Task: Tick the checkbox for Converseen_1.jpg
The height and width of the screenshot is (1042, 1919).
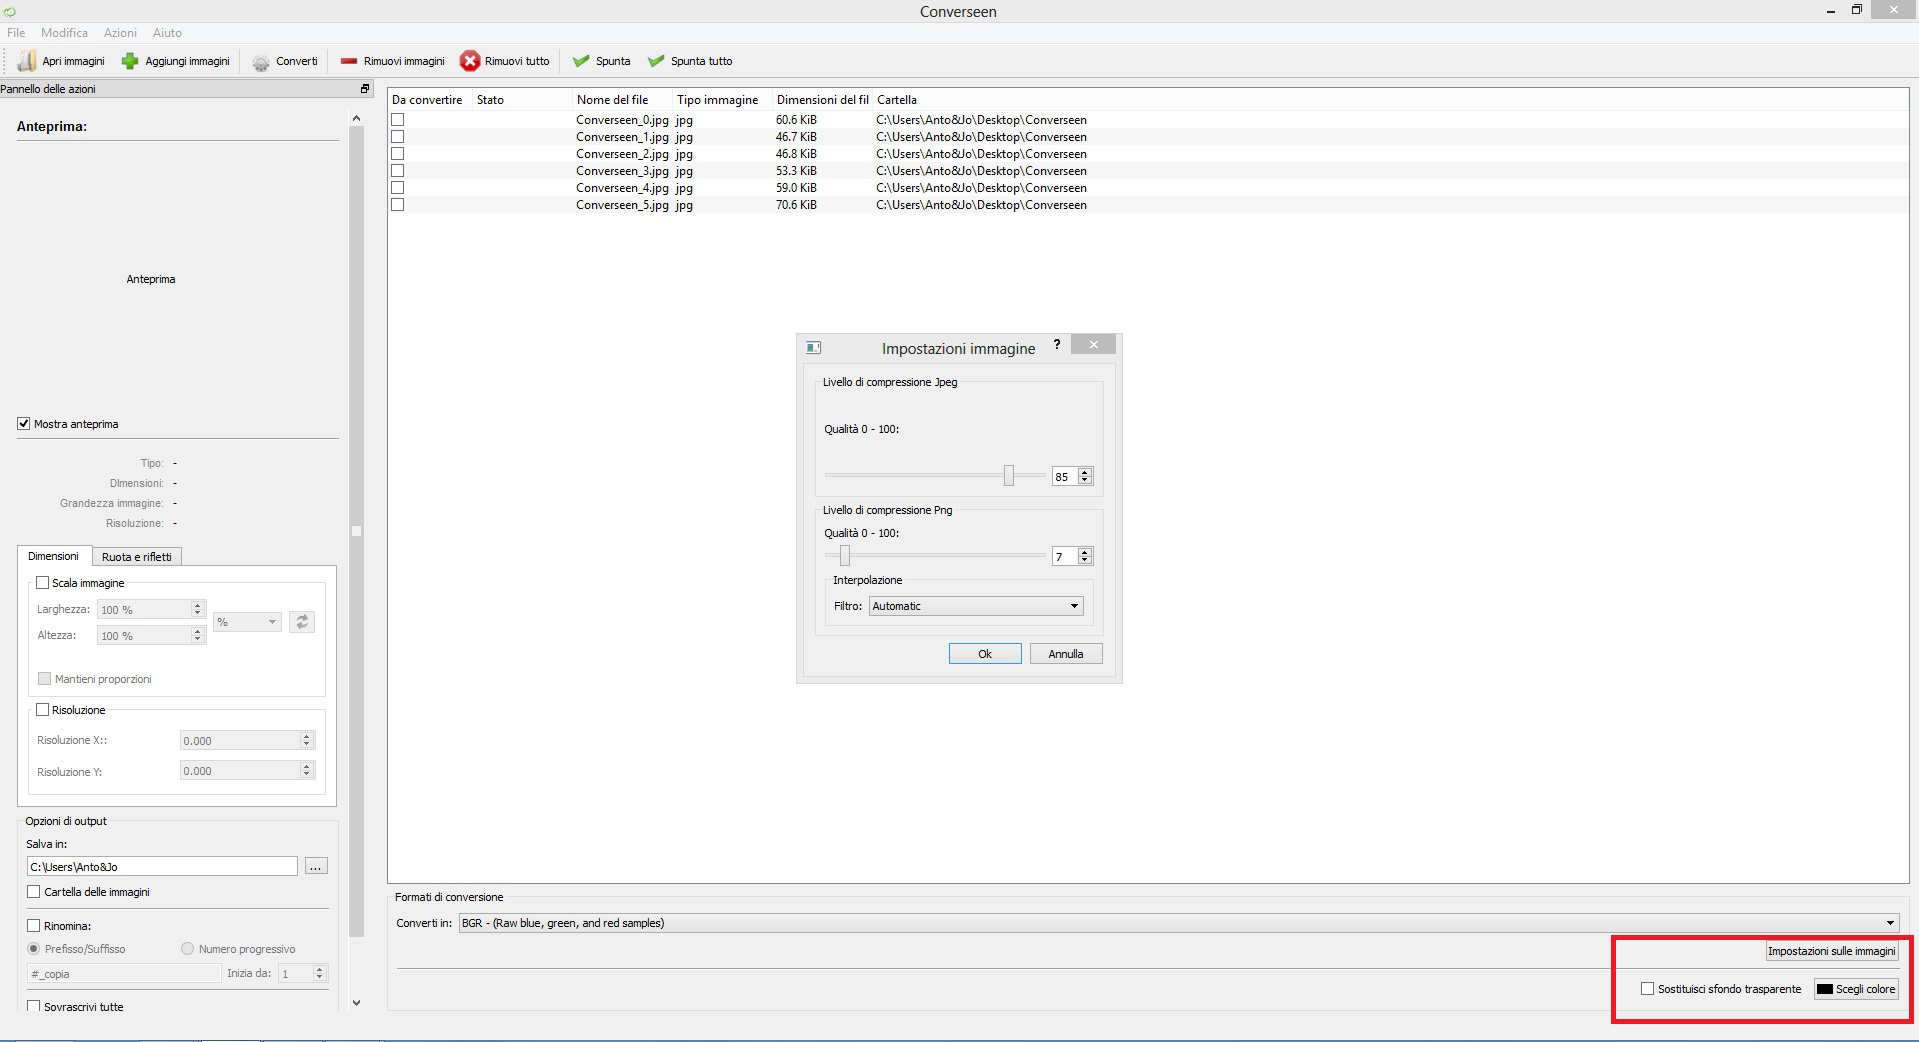Action: (x=398, y=137)
